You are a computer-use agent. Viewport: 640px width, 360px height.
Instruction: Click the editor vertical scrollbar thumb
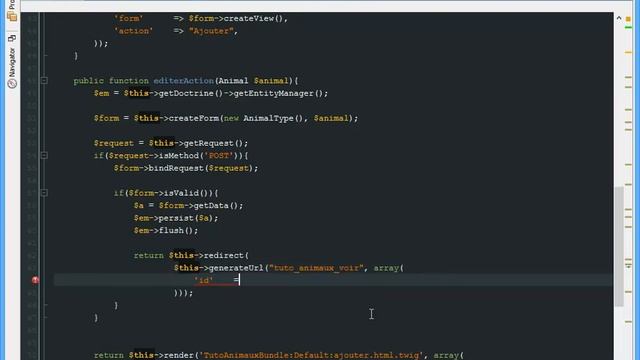point(619,246)
